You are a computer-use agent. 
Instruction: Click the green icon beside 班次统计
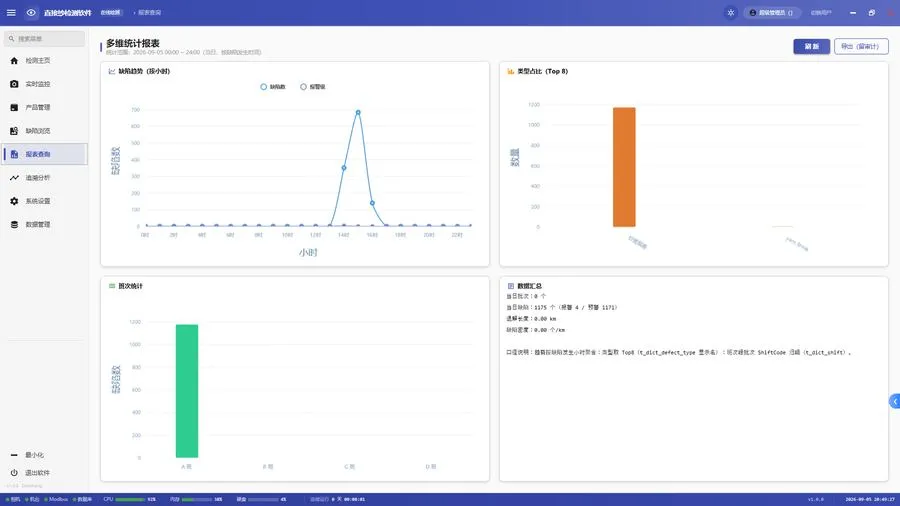(x=112, y=286)
